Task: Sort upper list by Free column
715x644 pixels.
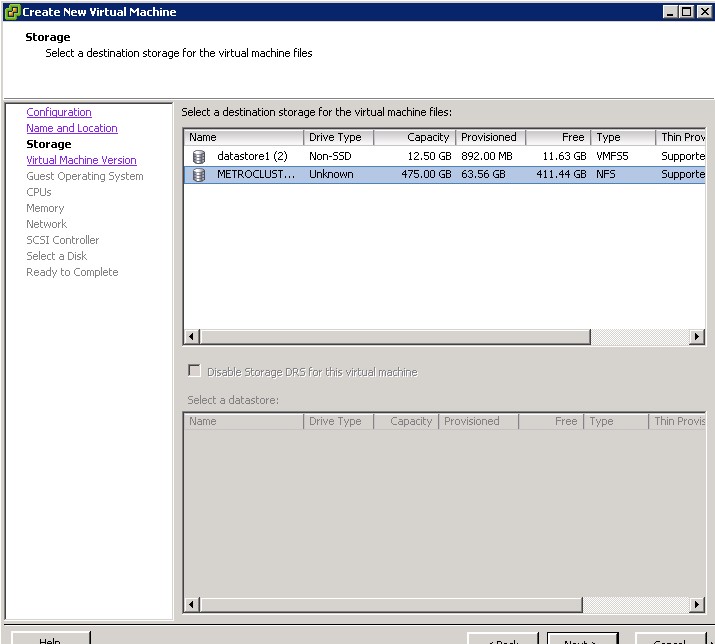Action: [558, 137]
